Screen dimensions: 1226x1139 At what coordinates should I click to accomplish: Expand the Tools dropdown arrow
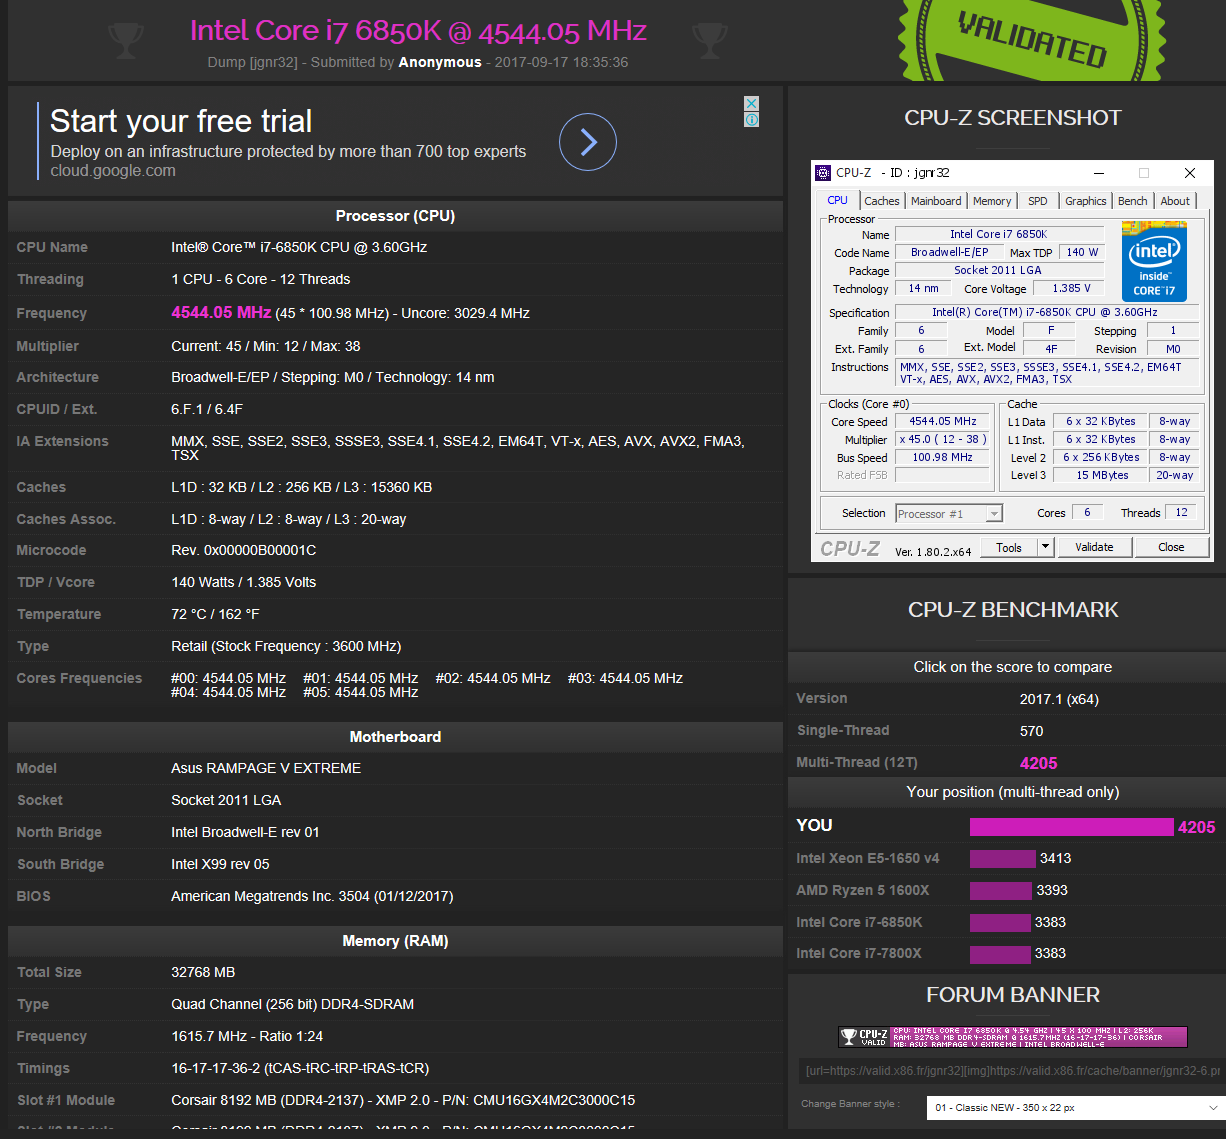click(x=1045, y=547)
